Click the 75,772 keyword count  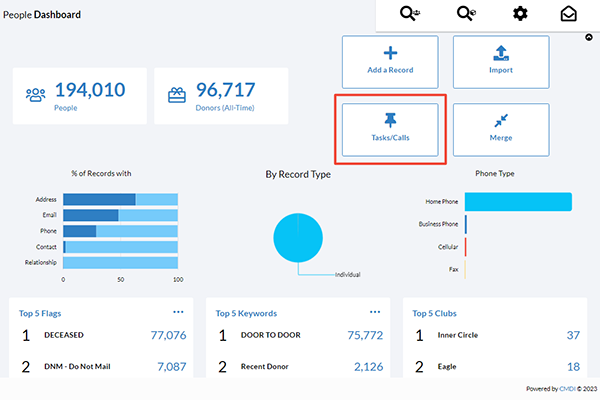click(365, 335)
